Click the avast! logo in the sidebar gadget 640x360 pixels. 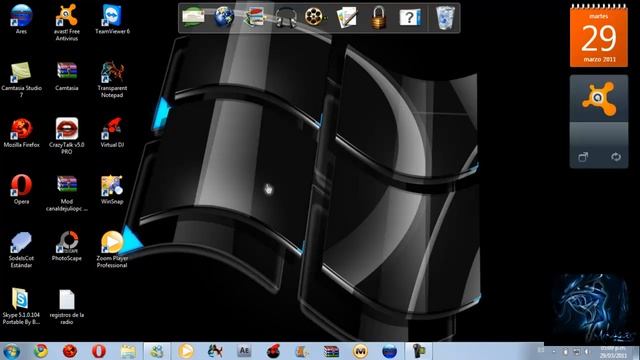coord(598,98)
